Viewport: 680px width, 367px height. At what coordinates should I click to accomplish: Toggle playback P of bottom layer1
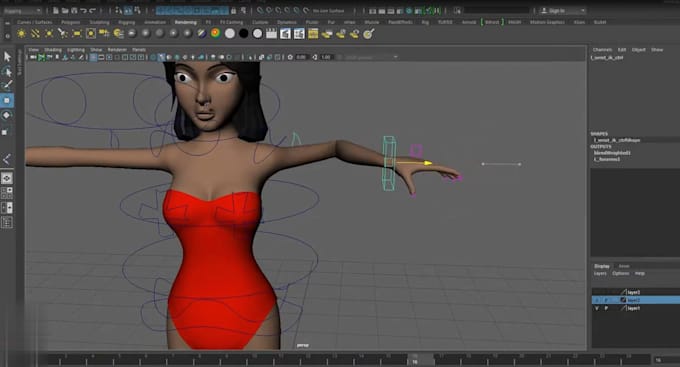(606, 308)
